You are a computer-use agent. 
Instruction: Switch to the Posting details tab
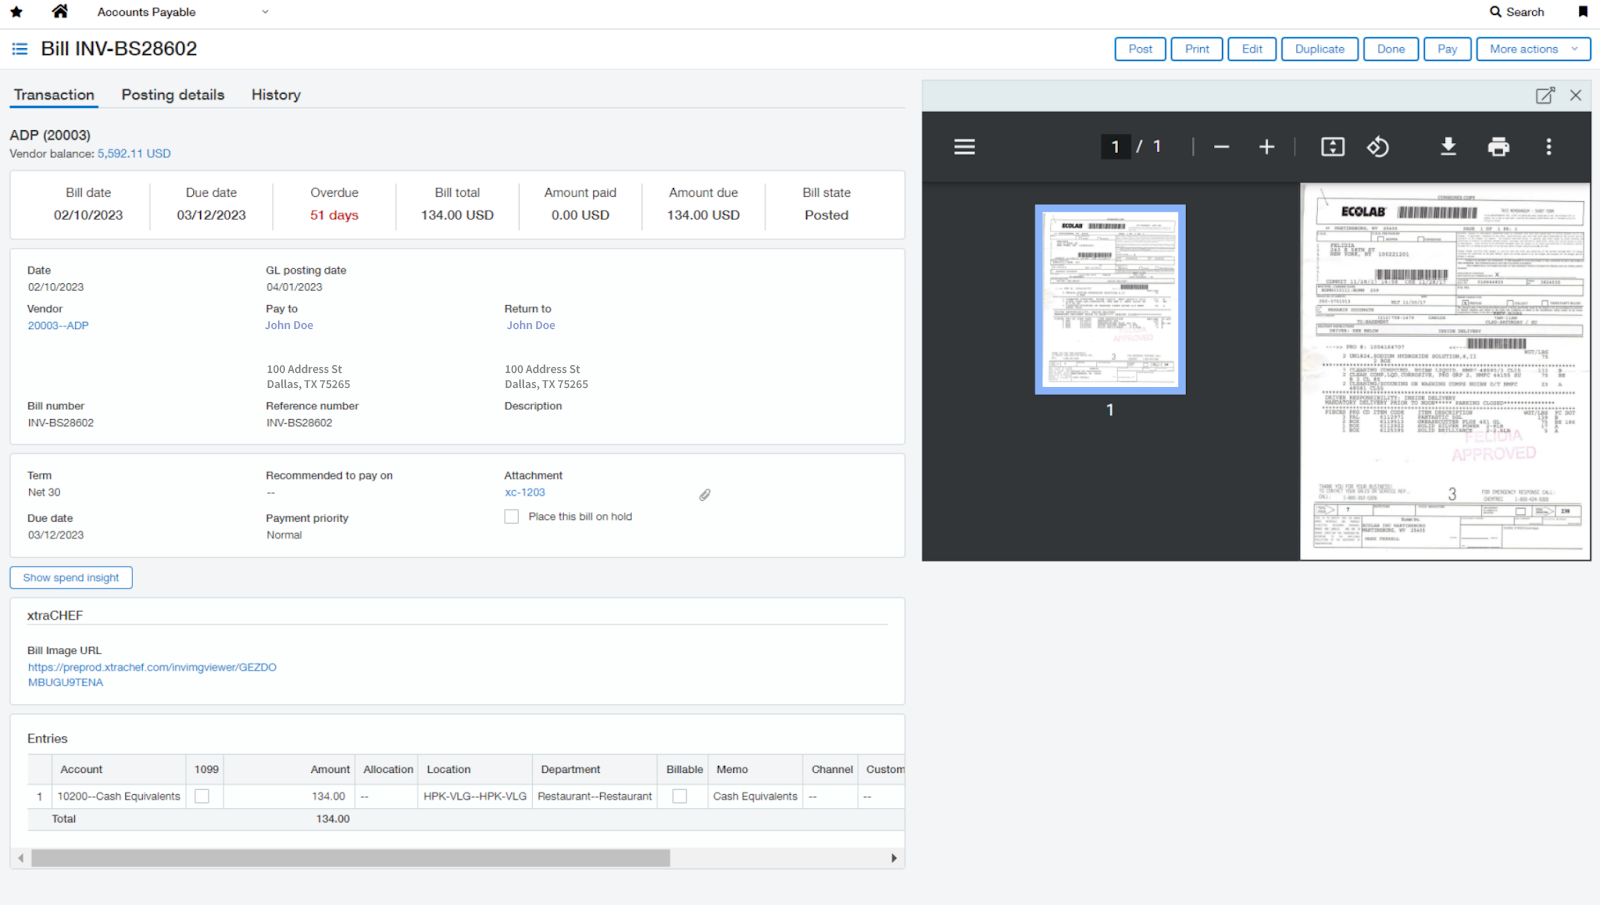pyautogui.click(x=173, y=95)
